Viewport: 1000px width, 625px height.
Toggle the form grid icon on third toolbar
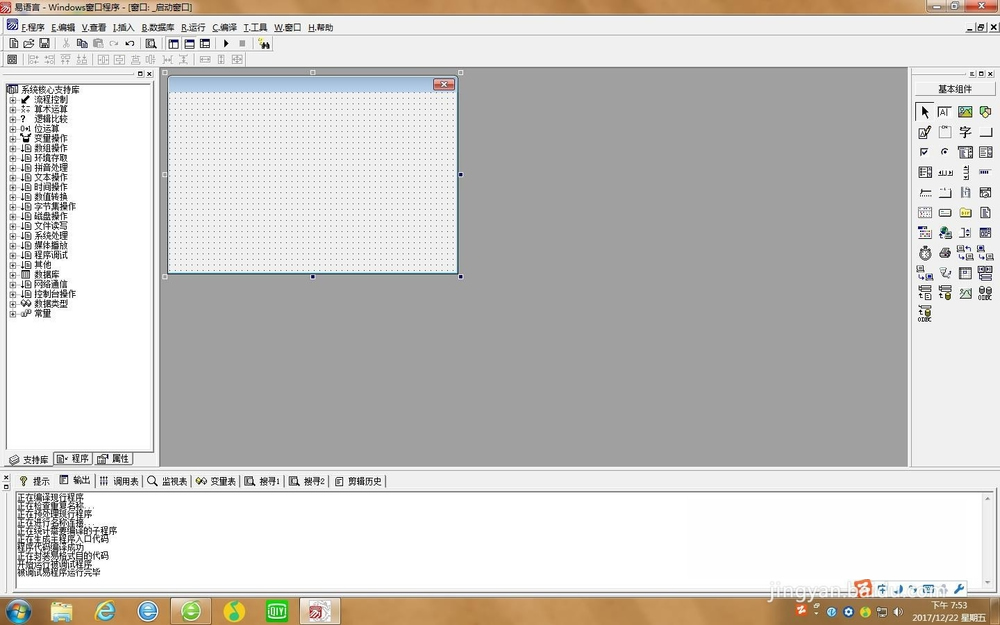pyautogui.click(x=12, y=59)
